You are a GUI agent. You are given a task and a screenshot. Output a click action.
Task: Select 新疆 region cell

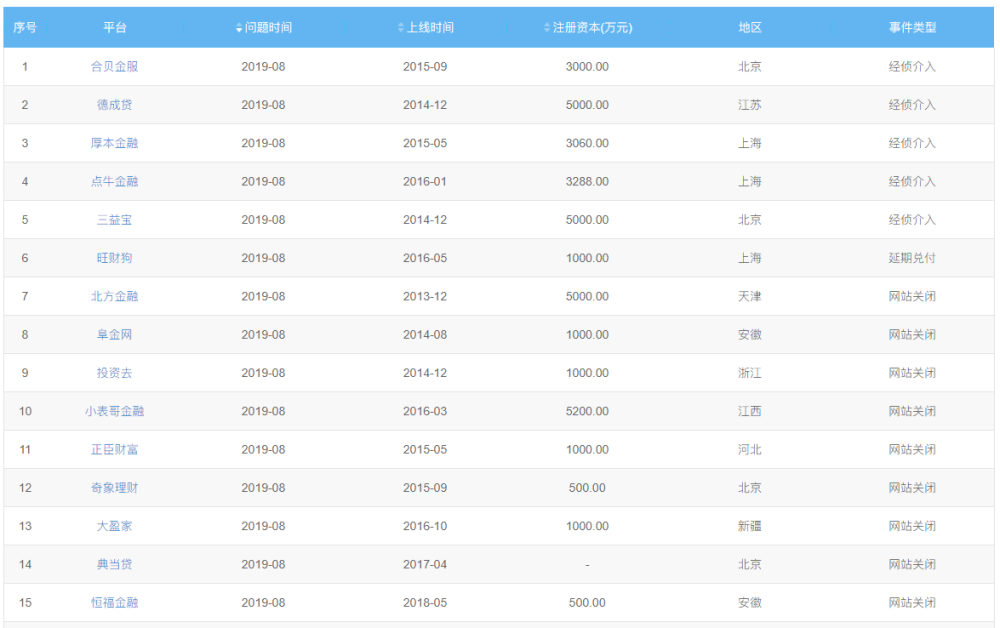click(x=750, y=526)
